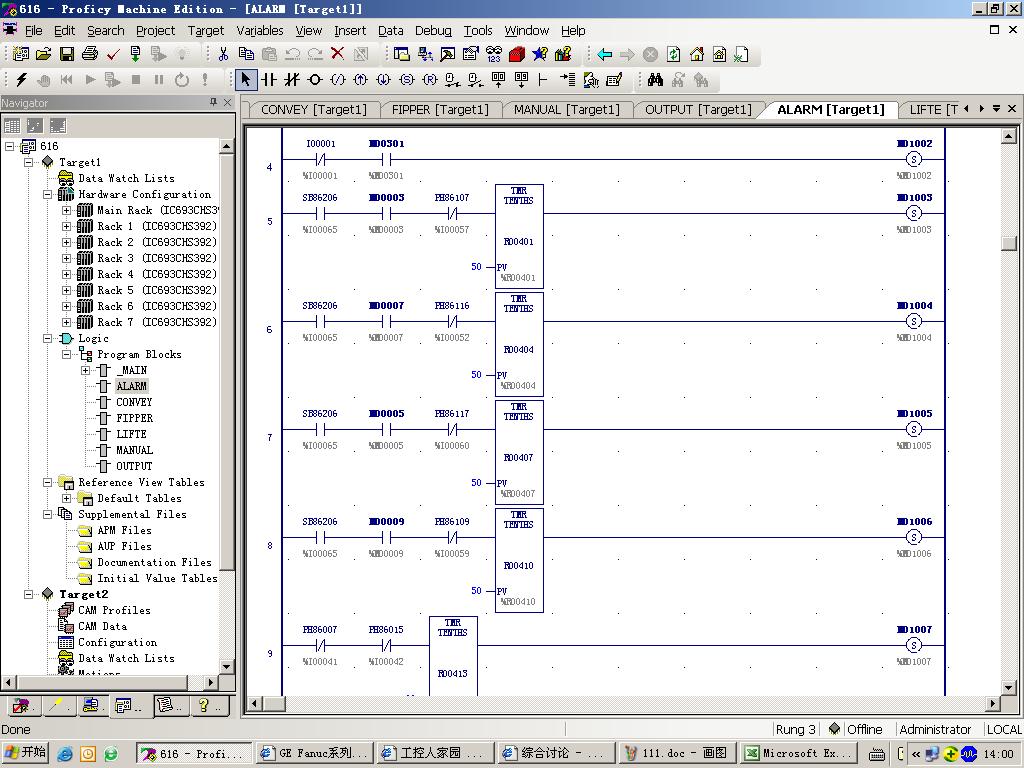This screenshot has height=768, width=1024.
Task: Select the normally closed contact tool
Action: (x=292, y=80)
